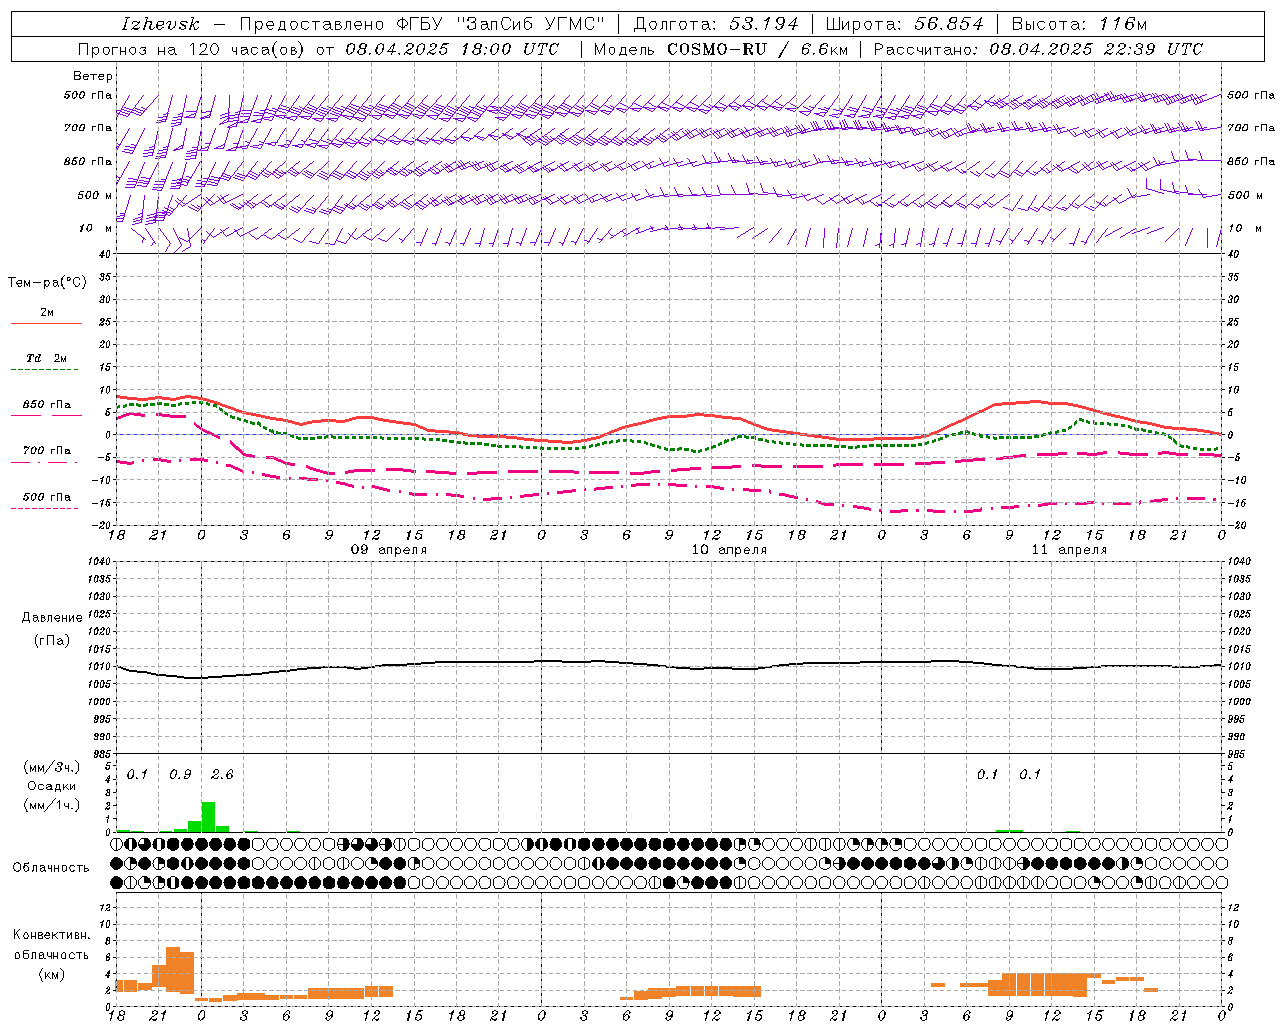Select the Прогноз на 120 часа(ов) text

[x=193, y=49]
